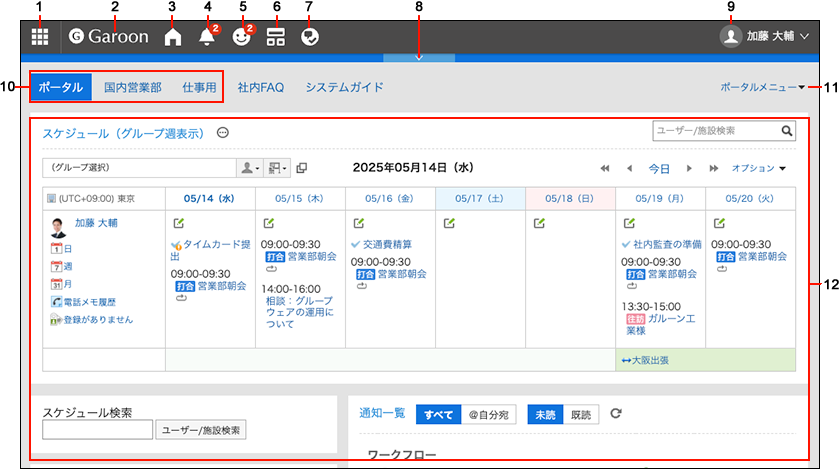This screenshot has height=469, width=840.
Task: Open the schedule portlet options ellipsis icon
Action: tap(223, 133)
